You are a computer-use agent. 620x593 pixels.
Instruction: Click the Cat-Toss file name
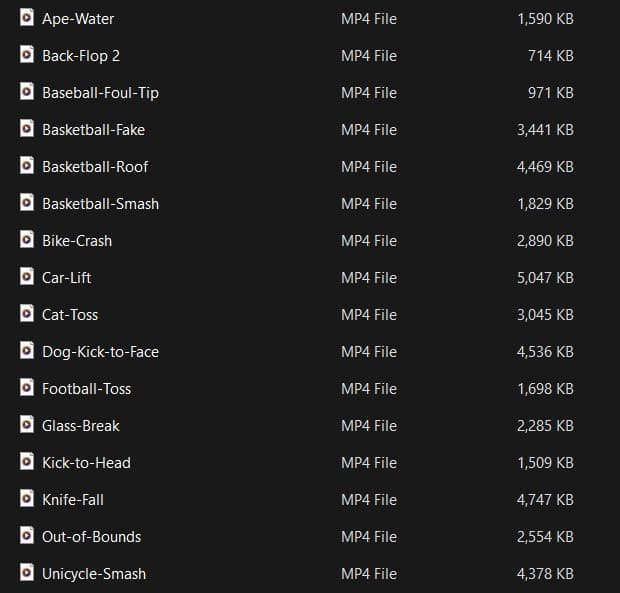tap(70, 315)
